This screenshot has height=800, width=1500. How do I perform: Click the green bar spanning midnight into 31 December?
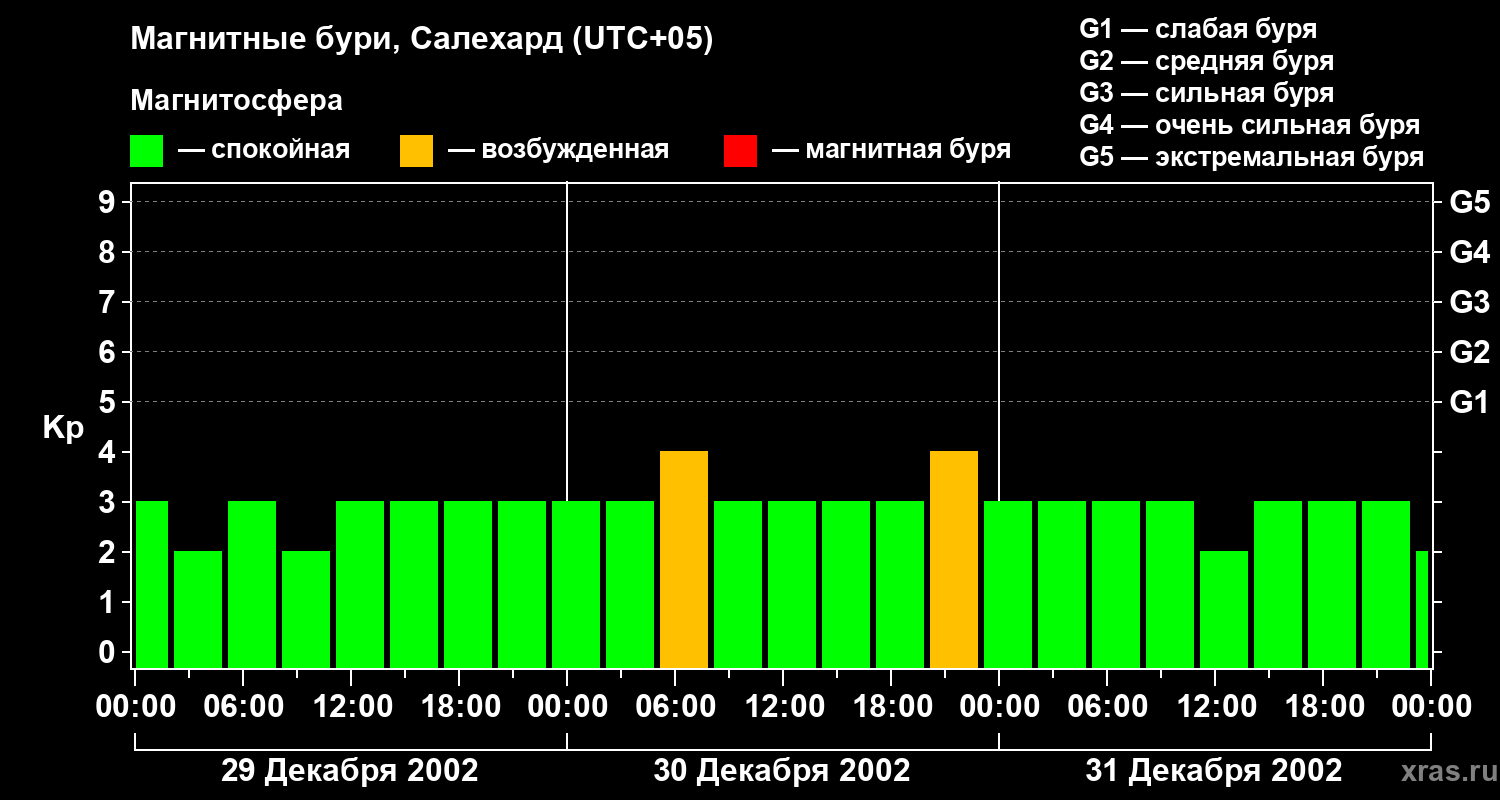(x=1008, y=585)
